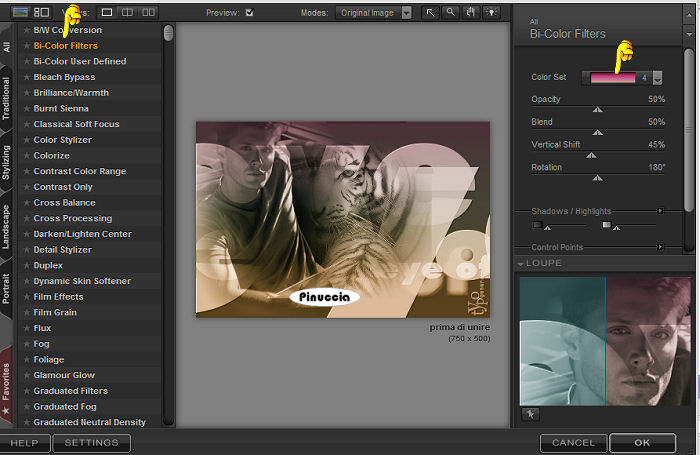Viewport: 700px width, 455px height.
Task: Toggle favorite star for Film Grain
Action: pyautogui.click(x=26, y=313)
